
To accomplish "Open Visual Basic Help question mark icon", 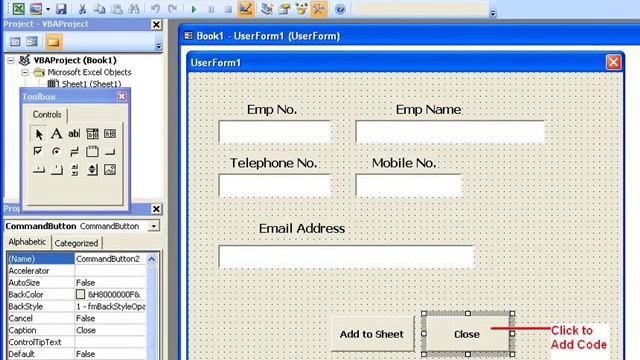I will (x=340, y=9).
